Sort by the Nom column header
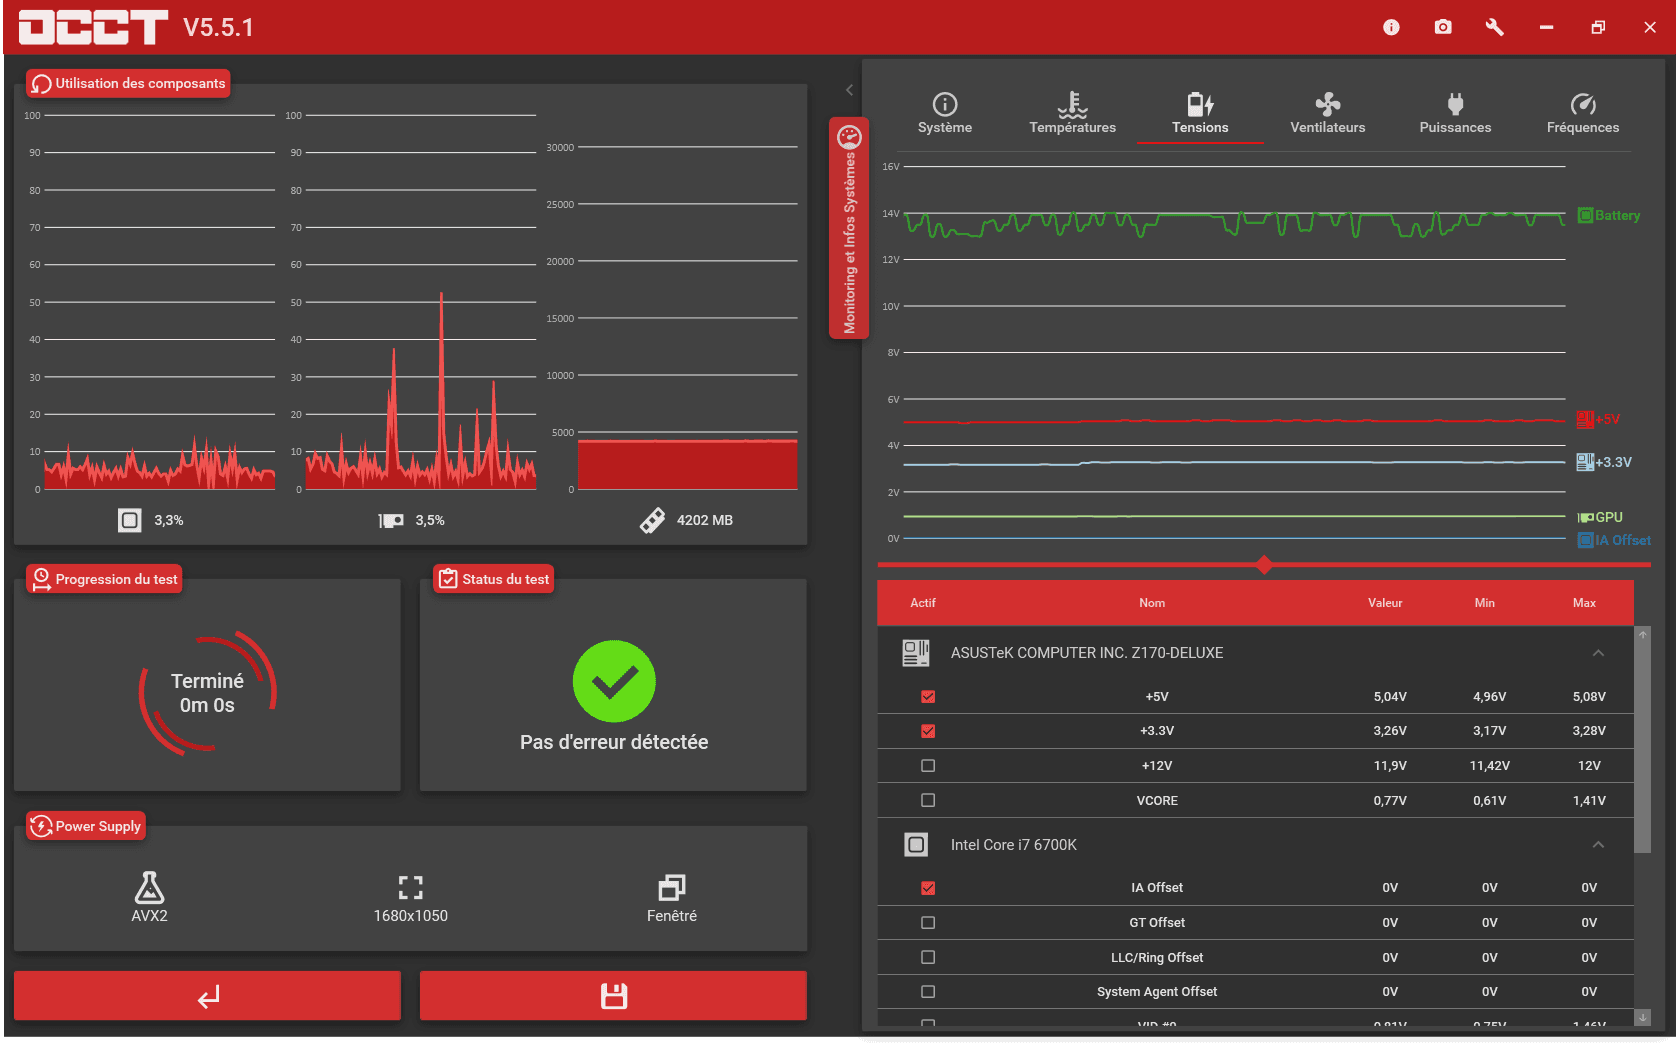 (1152, 603)
